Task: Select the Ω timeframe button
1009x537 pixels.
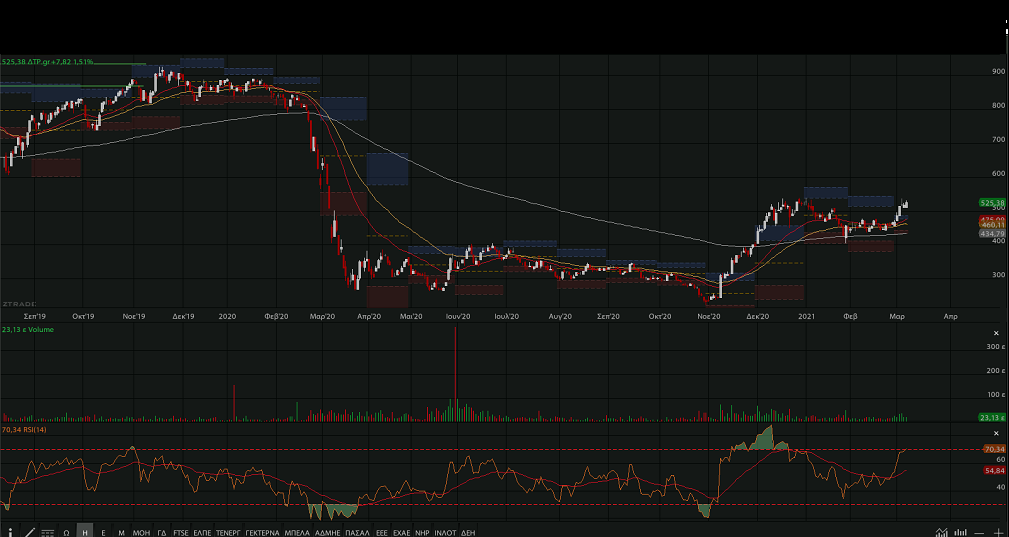Action: [66, 532]
